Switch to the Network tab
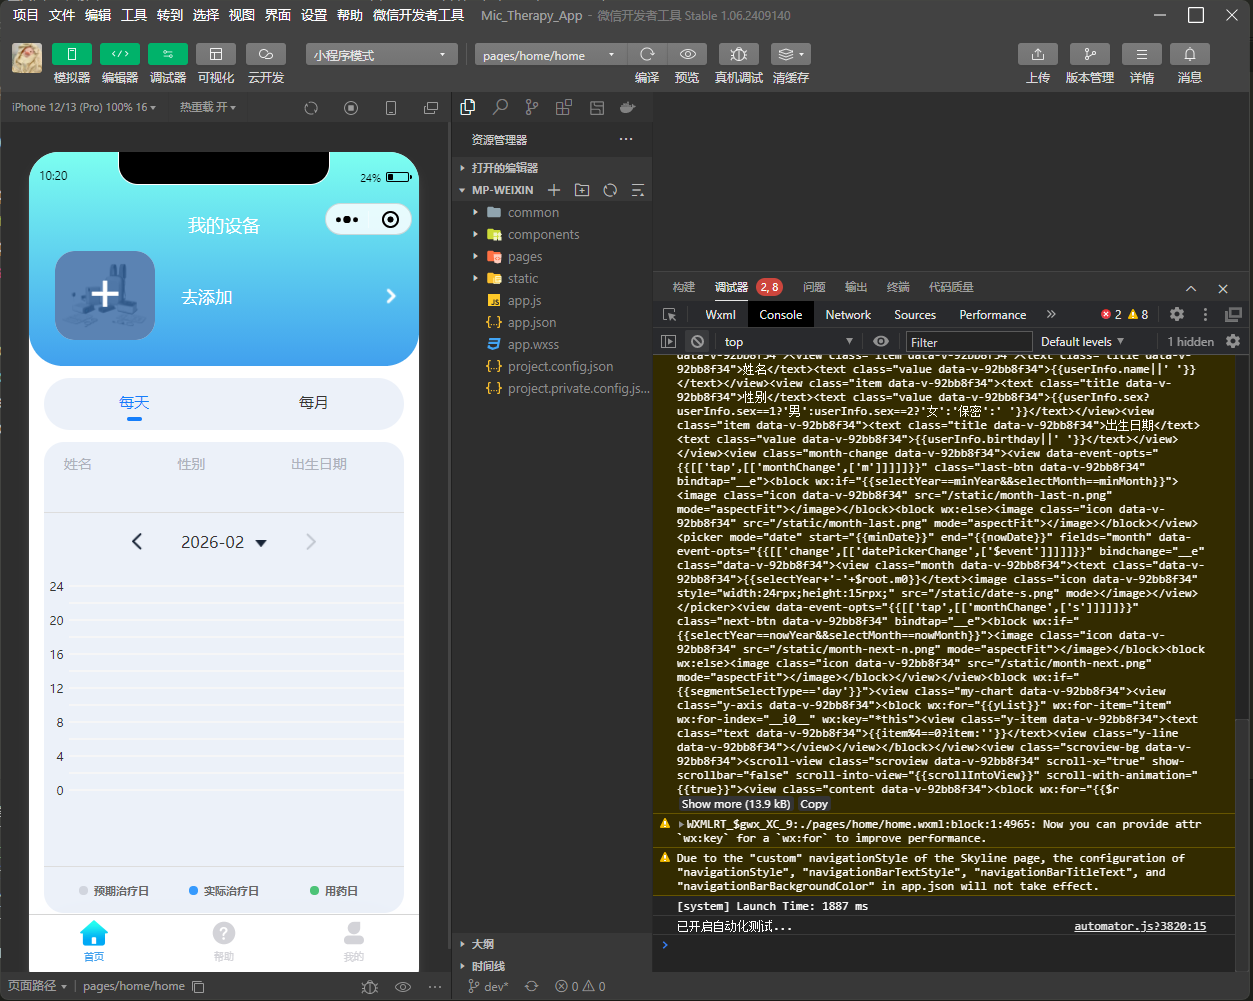This screenshot has height=1001, width=1253. click(x=847, y=314)
